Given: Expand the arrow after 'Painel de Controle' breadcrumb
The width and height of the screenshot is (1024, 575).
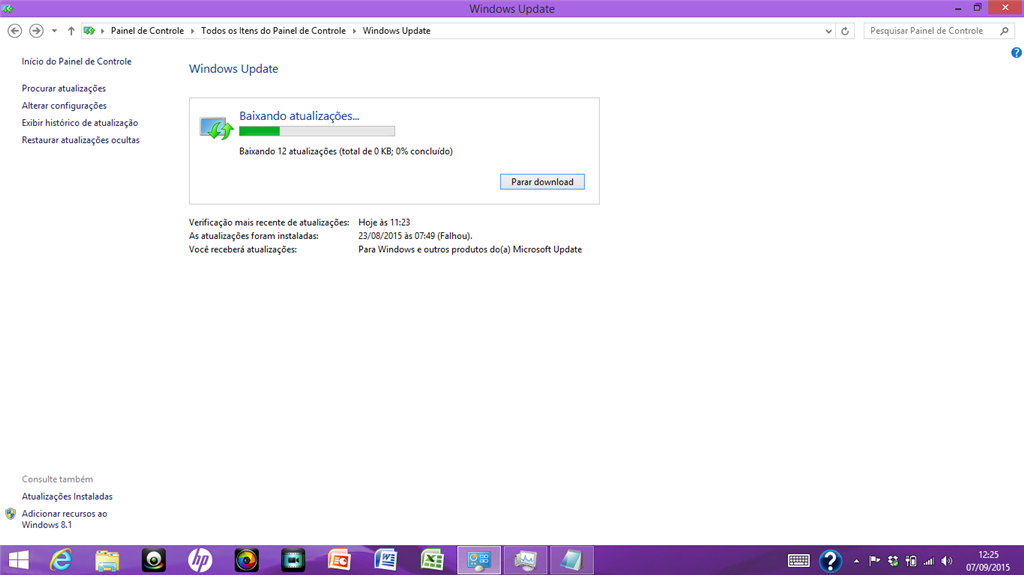Looking at the screenshot, I should tap(193, 31).
